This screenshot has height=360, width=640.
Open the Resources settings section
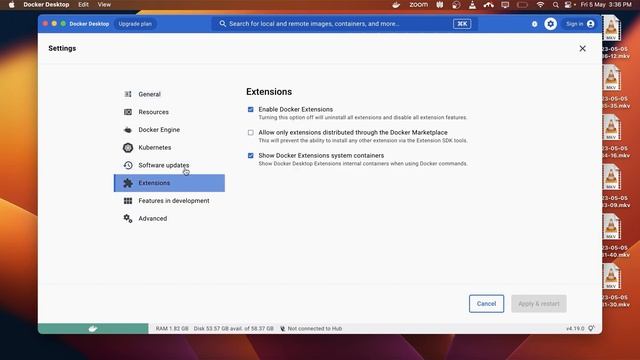pos(169,112)
